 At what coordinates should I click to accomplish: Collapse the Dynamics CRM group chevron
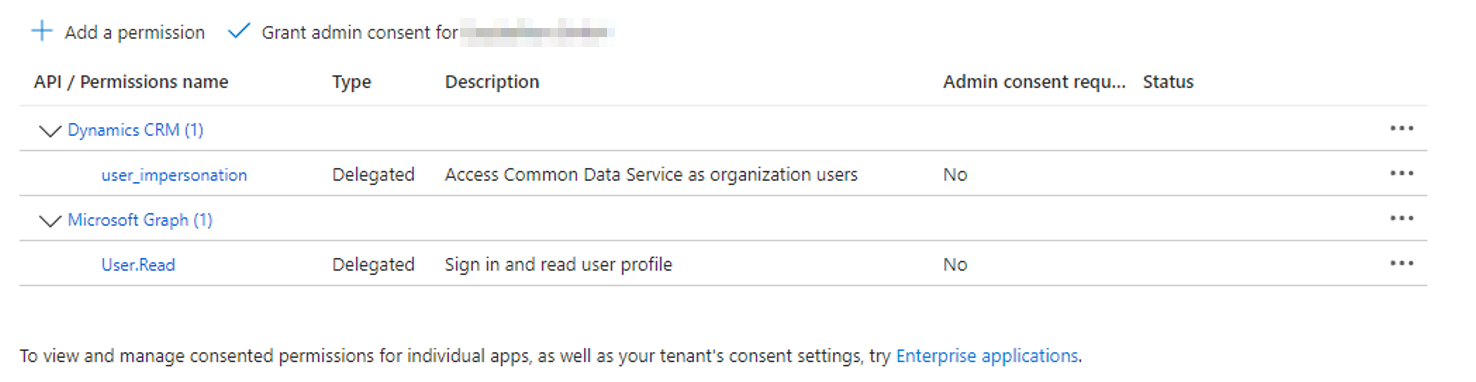[x=49, y=131]
